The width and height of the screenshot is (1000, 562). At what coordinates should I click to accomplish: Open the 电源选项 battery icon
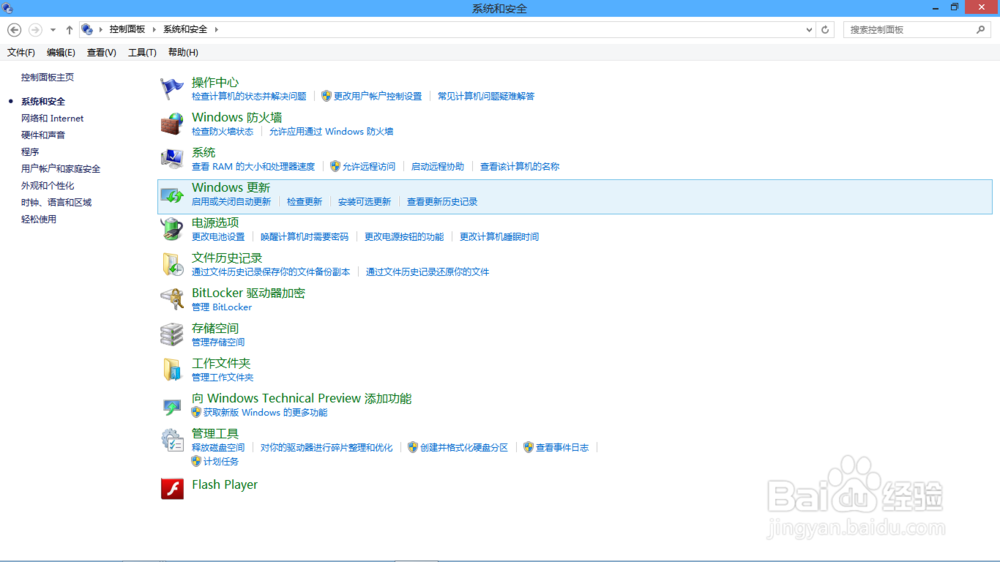pos(172,228)
